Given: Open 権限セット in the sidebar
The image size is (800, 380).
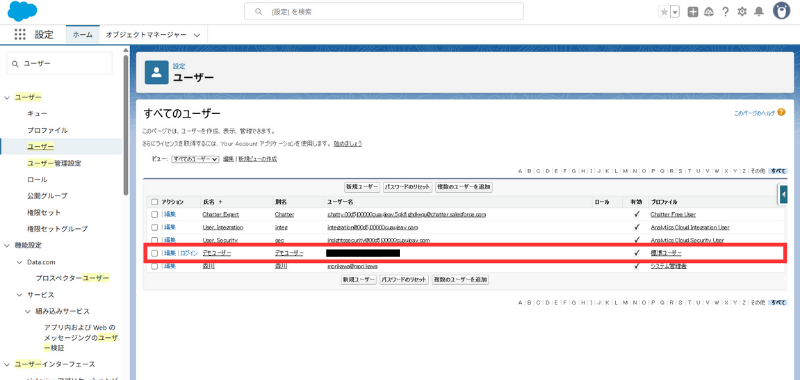Looking at the screenshot, I should click(44, 212).
